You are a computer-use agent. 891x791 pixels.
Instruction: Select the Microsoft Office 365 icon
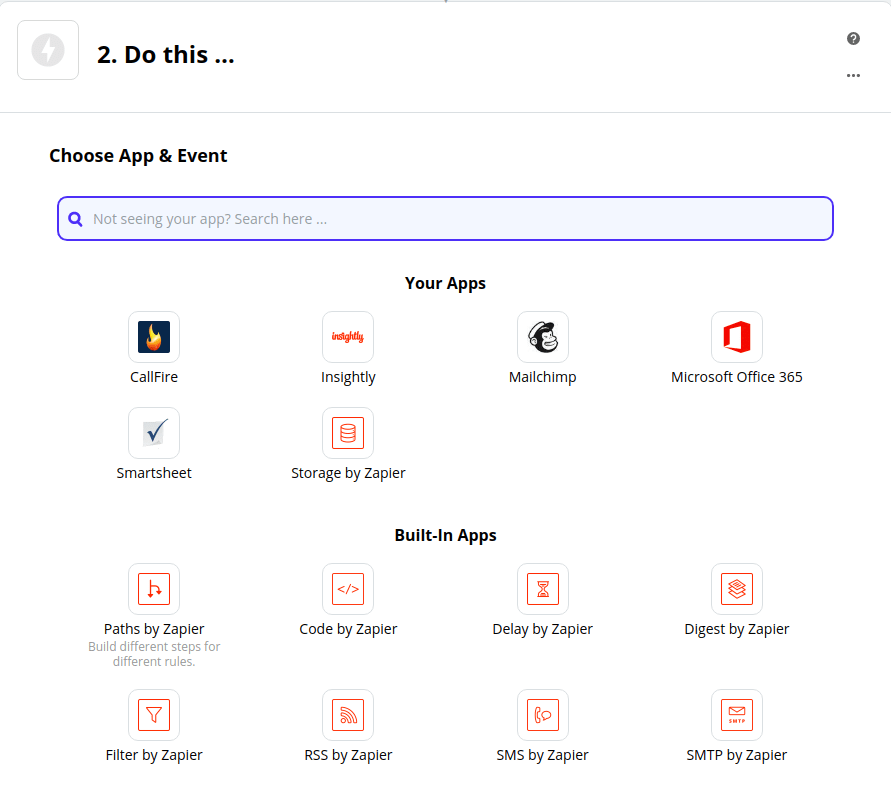(x=736, y=337)
